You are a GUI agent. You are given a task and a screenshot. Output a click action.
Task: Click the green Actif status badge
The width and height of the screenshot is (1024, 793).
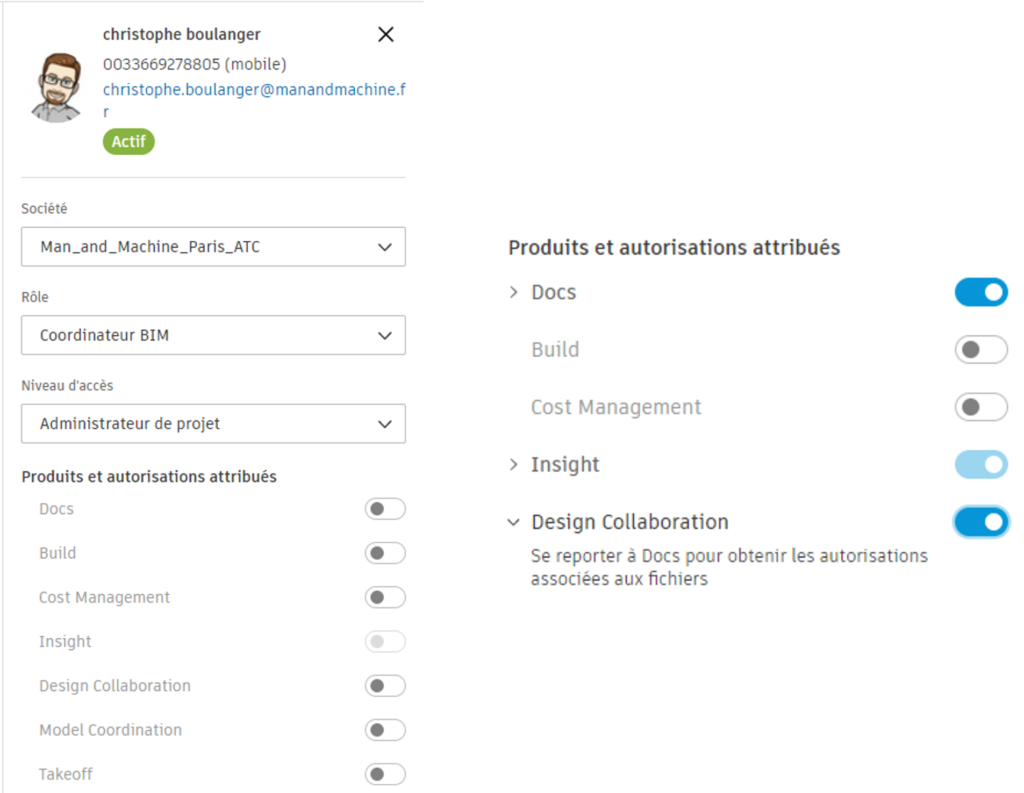coord(129,142)
